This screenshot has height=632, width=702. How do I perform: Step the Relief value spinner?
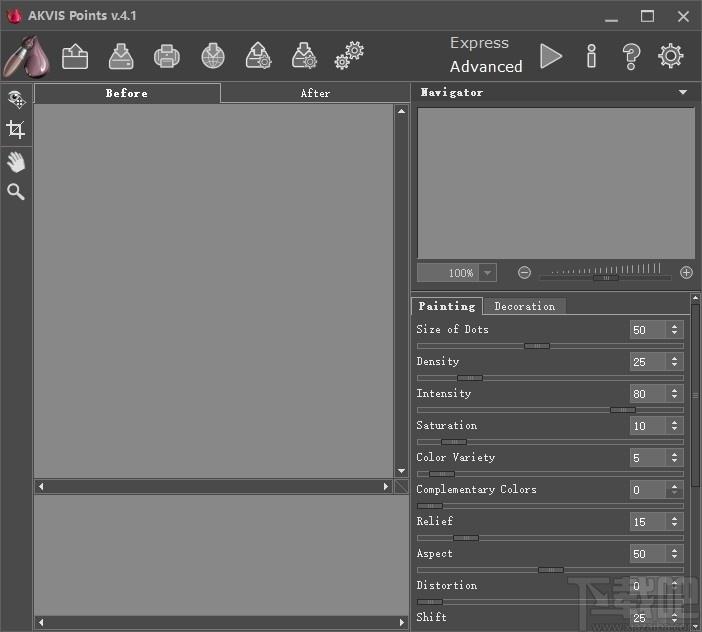click(x=674, y=521)
